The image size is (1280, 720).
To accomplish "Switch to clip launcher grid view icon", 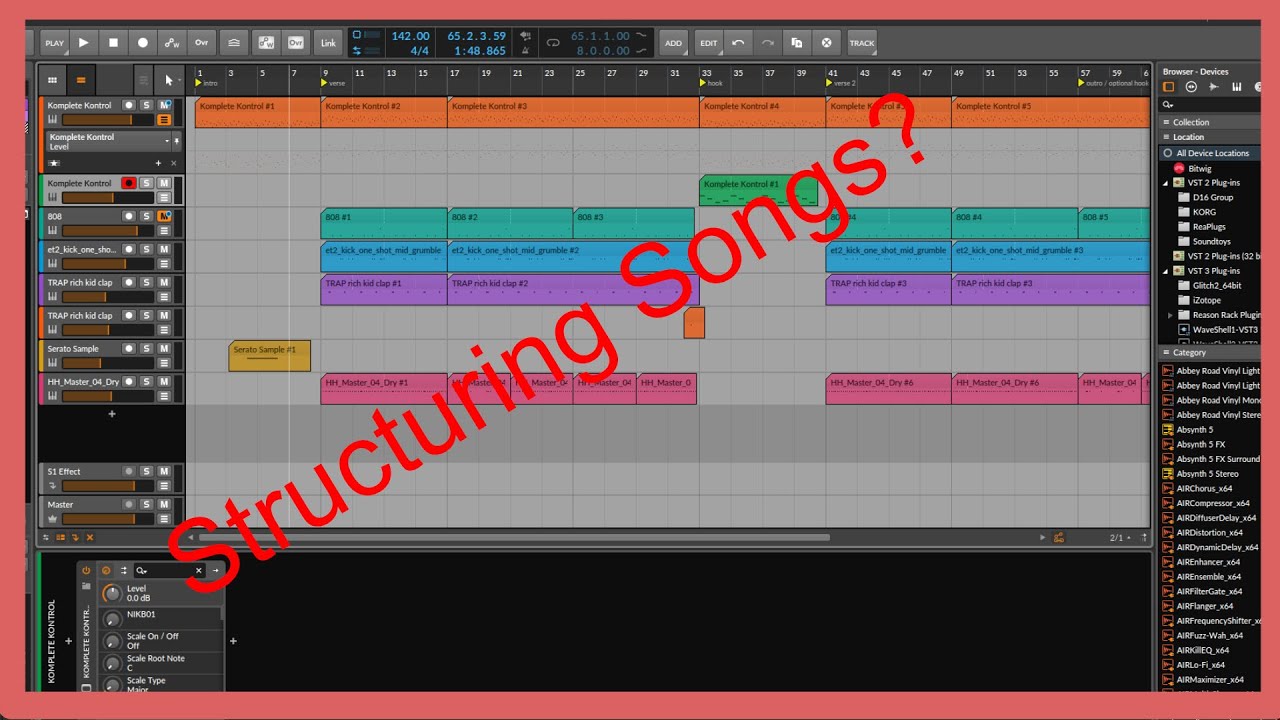I will coord(52,80).
